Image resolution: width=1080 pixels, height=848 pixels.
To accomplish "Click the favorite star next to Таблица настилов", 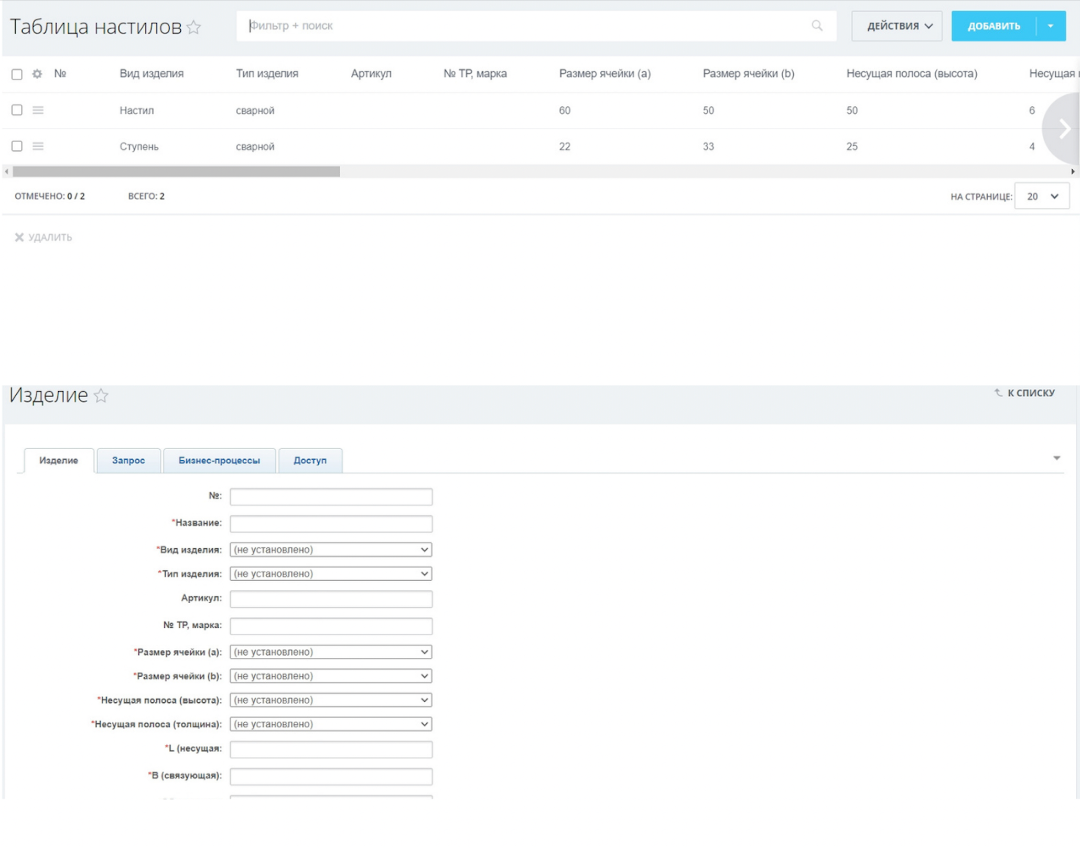I will click(x=194, y=28).
